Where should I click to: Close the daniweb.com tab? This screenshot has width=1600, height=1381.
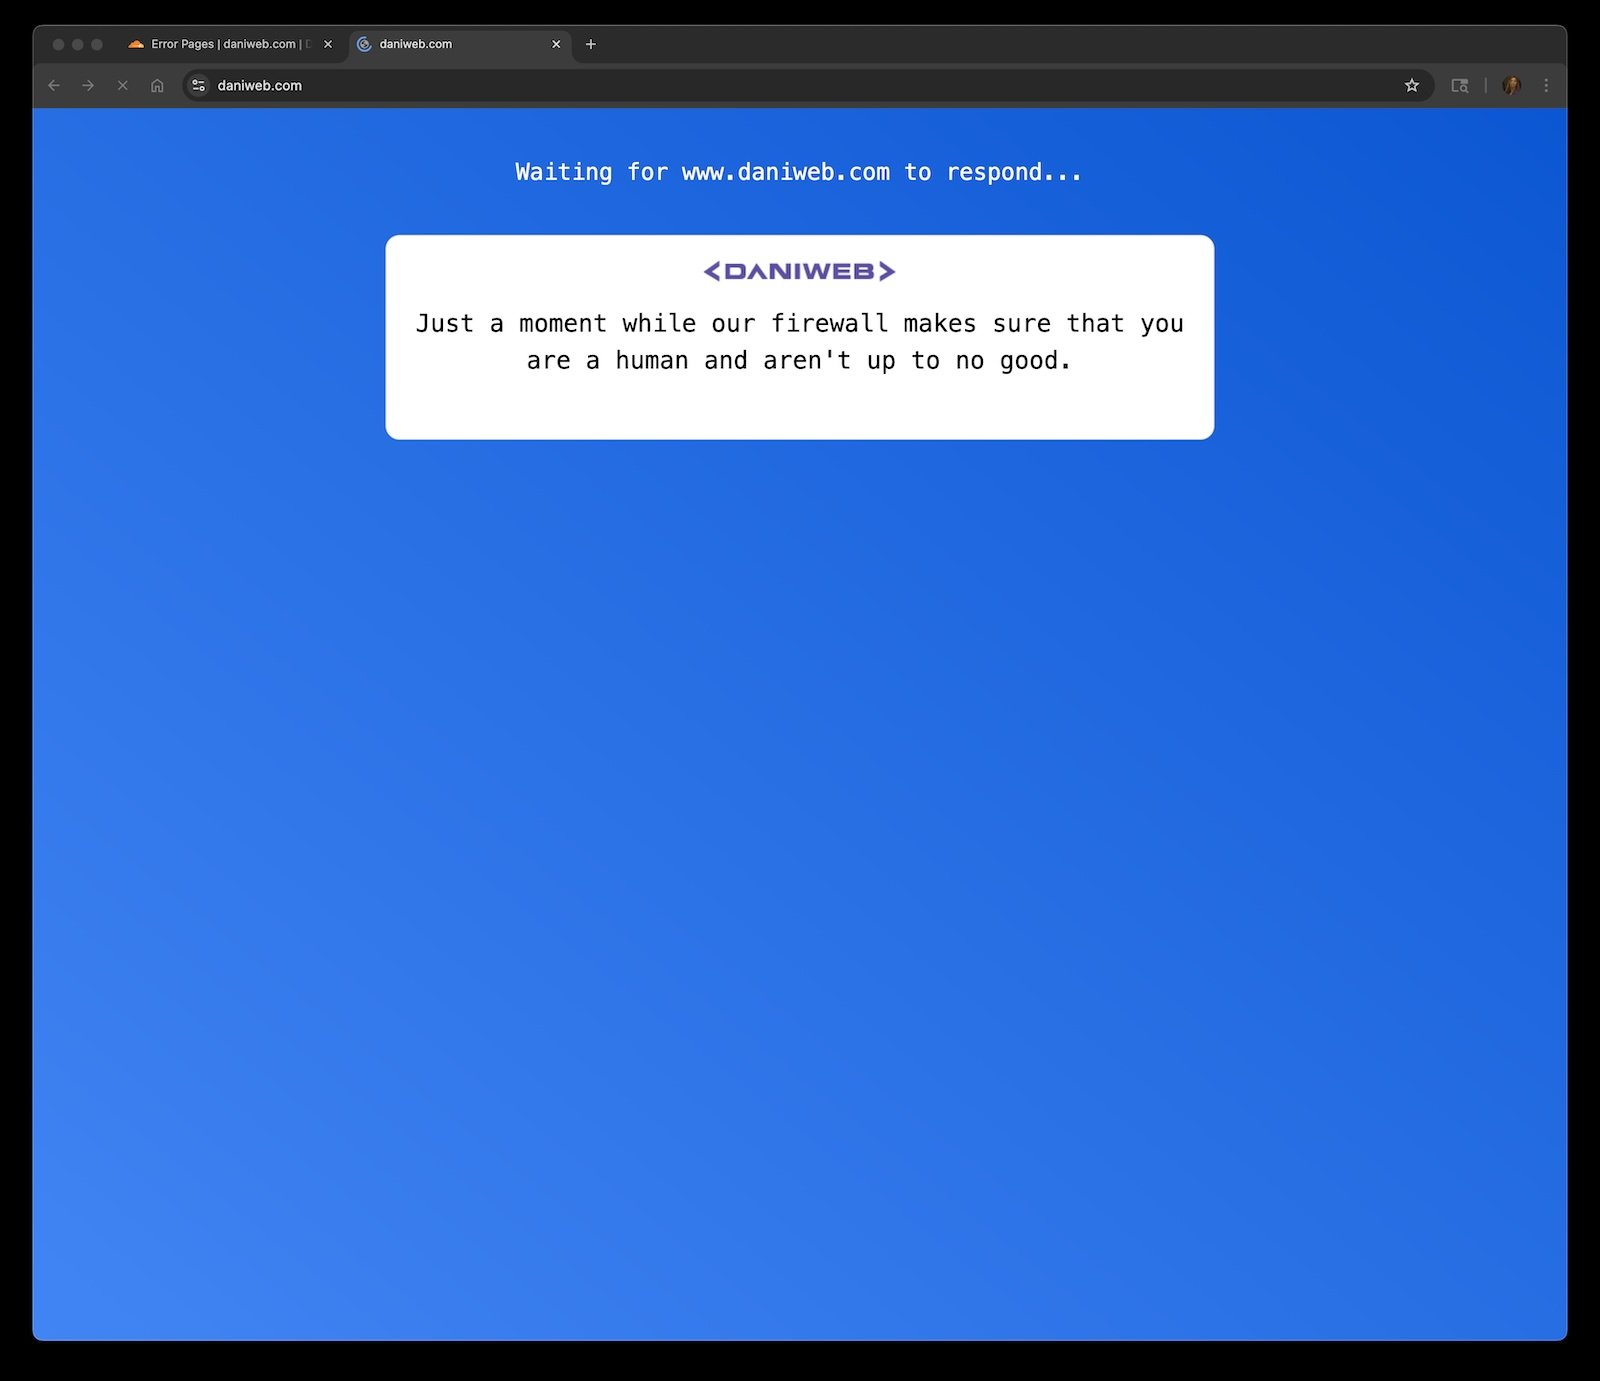(x=557, y=44)
